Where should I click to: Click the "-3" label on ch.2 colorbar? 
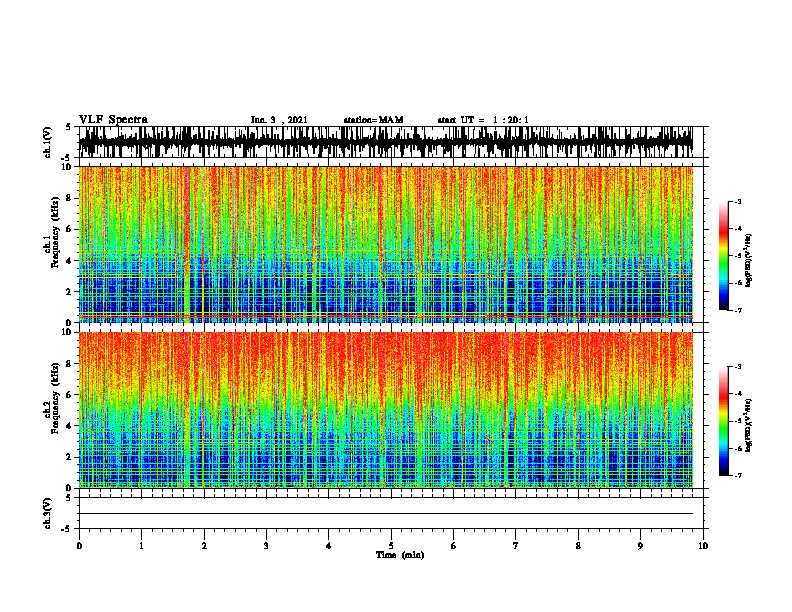[x=738, y=367]
